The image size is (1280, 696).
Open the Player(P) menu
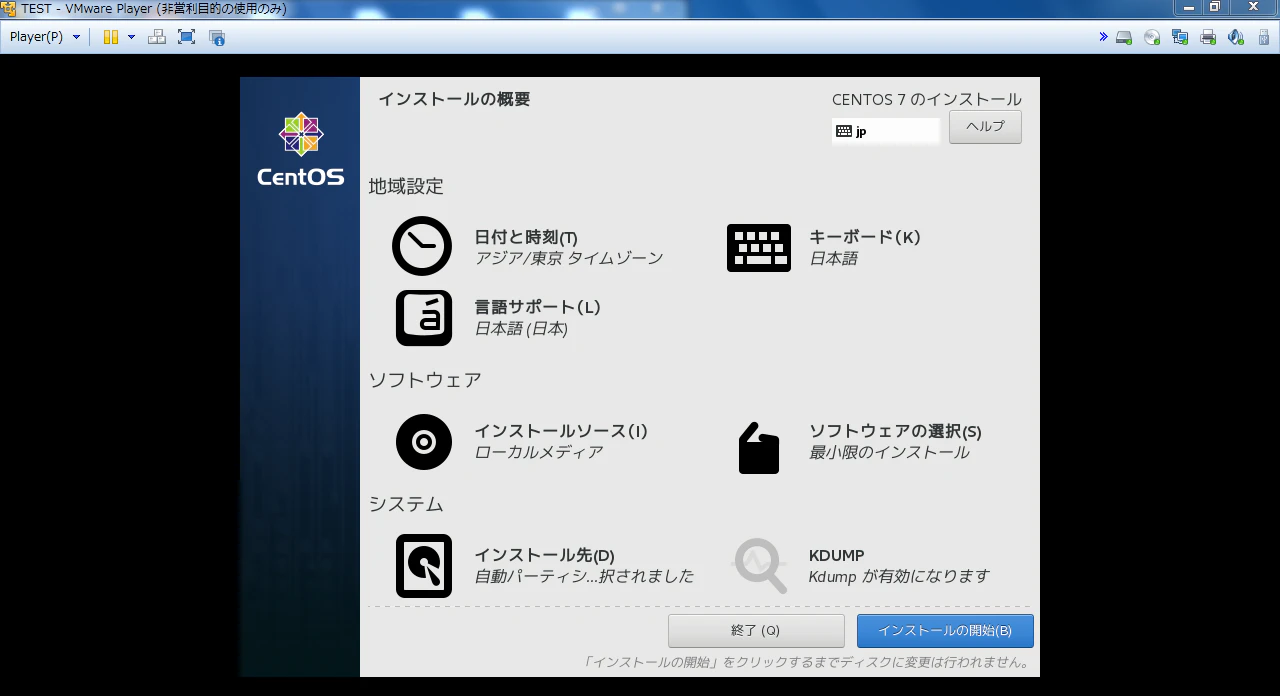[x=45, y=37]
